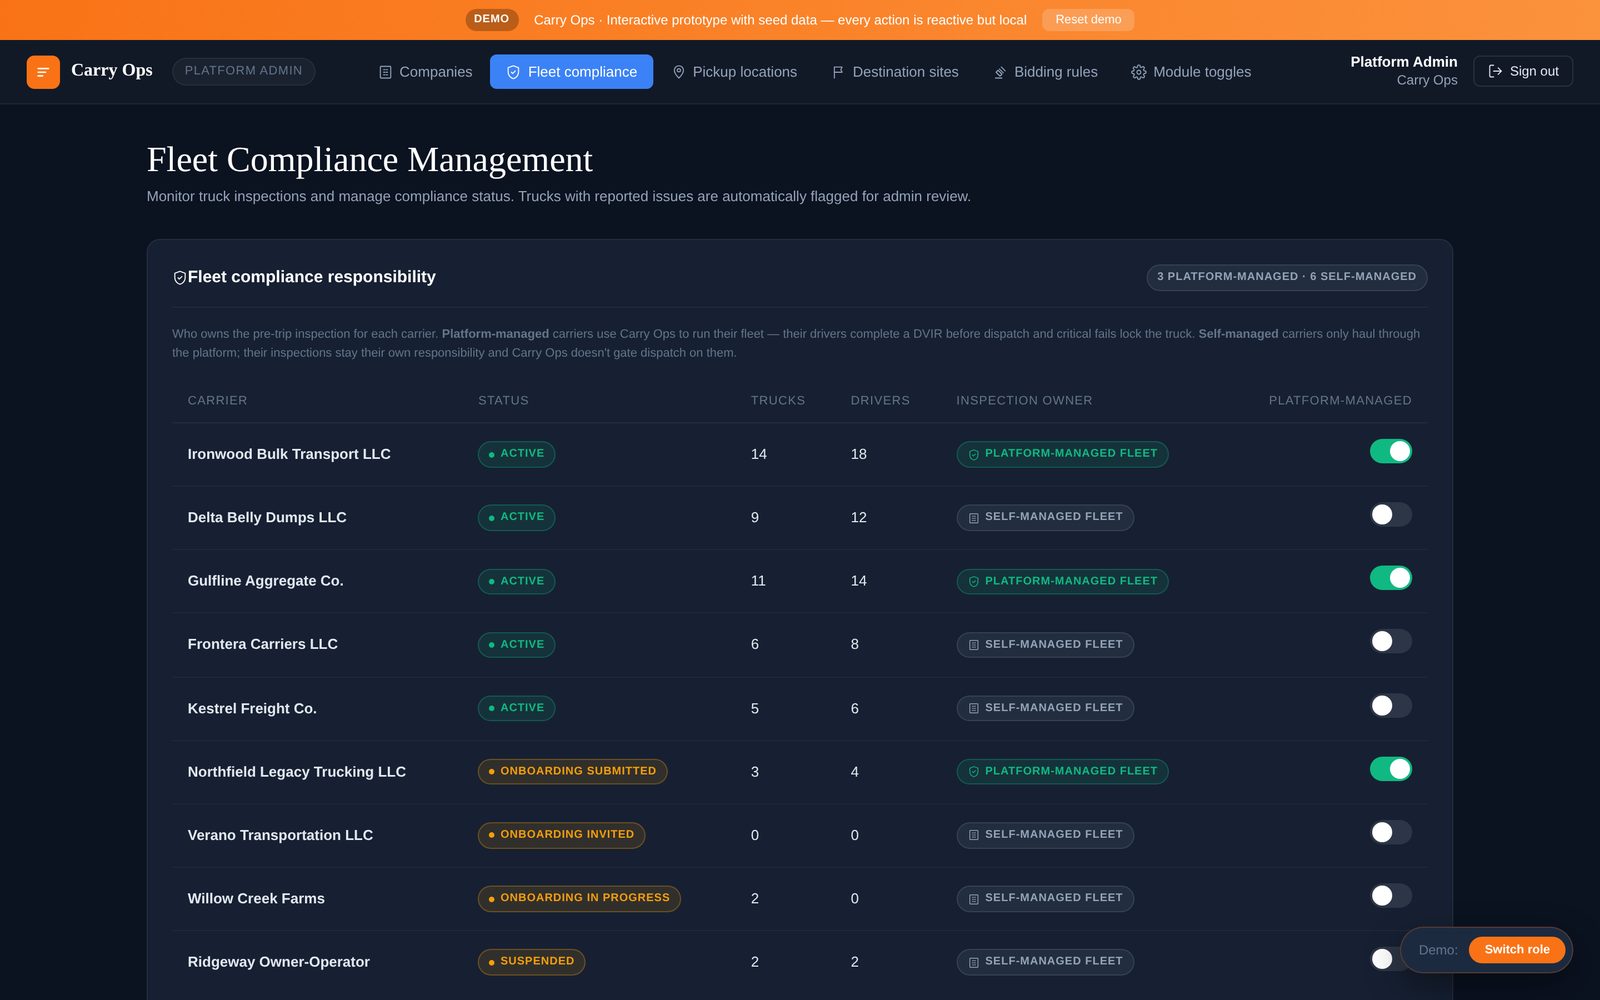Click the shield icon beside Fleet compliance responsibility
Image resolution: width=1600 pixels, height=1000 pixels.
[180, 278]
